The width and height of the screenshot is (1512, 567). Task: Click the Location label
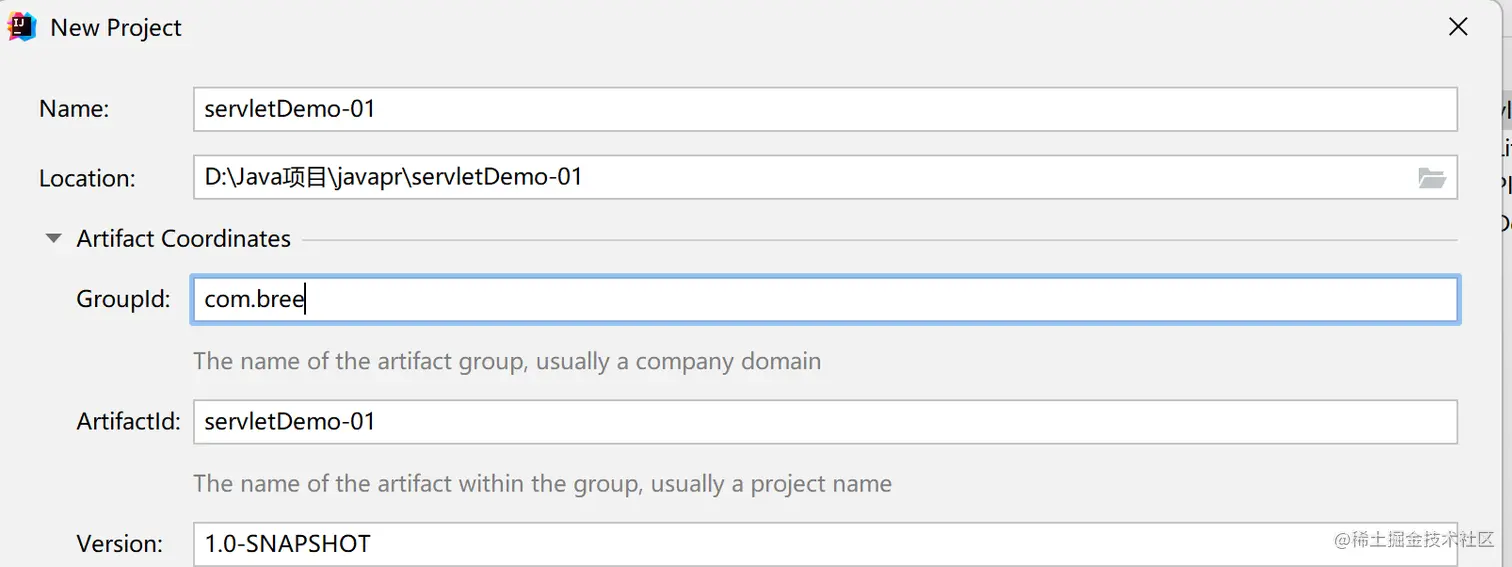[87, 178]
